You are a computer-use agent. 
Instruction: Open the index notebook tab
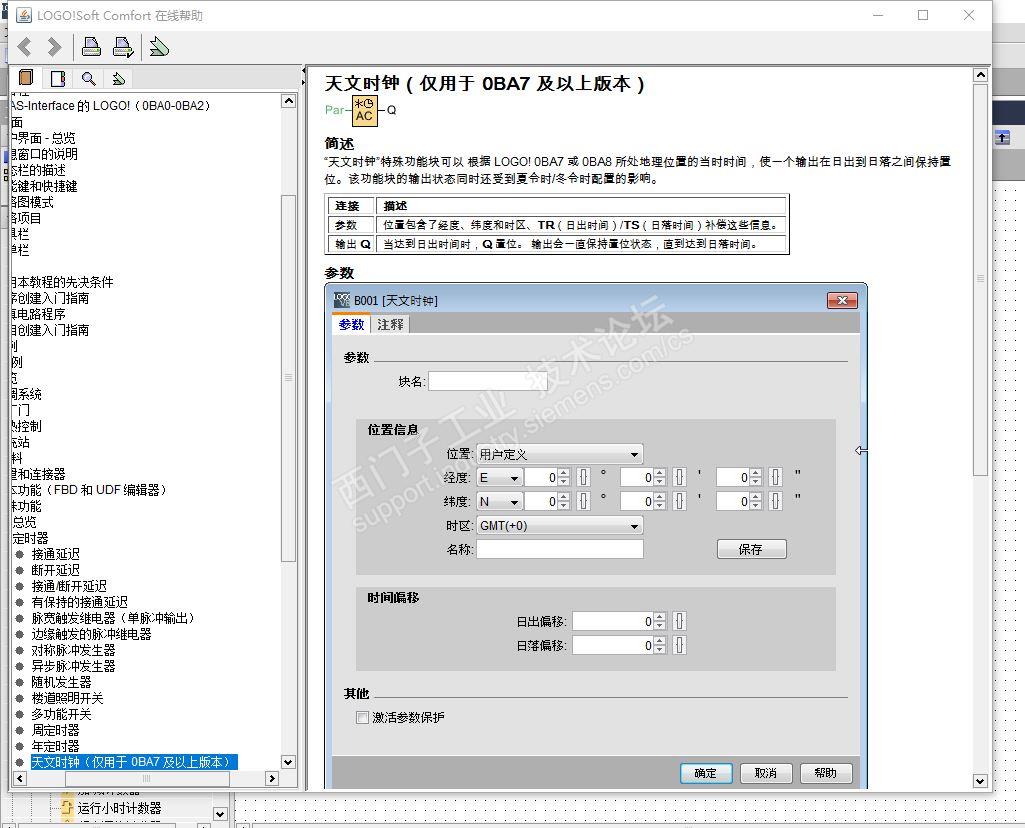[58, 79]
